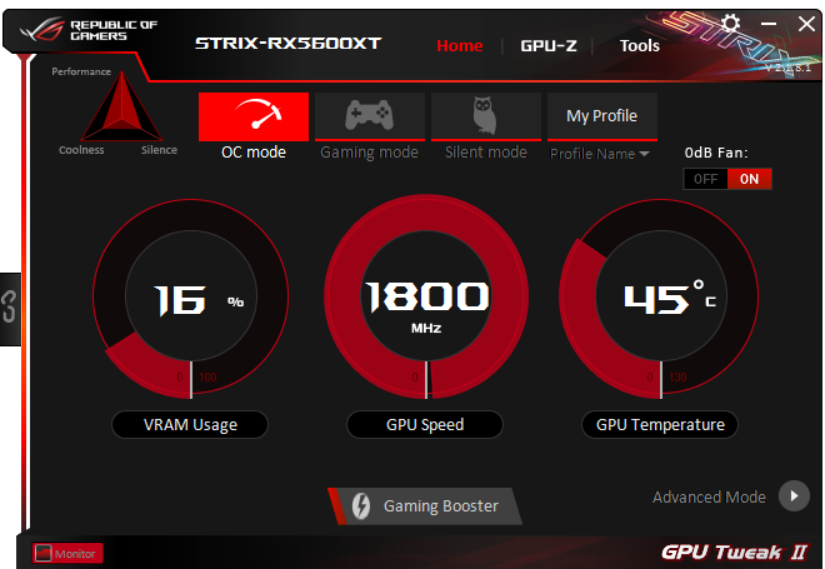
Task: Click the GPU Speed gauge dial
Action: 426,297
